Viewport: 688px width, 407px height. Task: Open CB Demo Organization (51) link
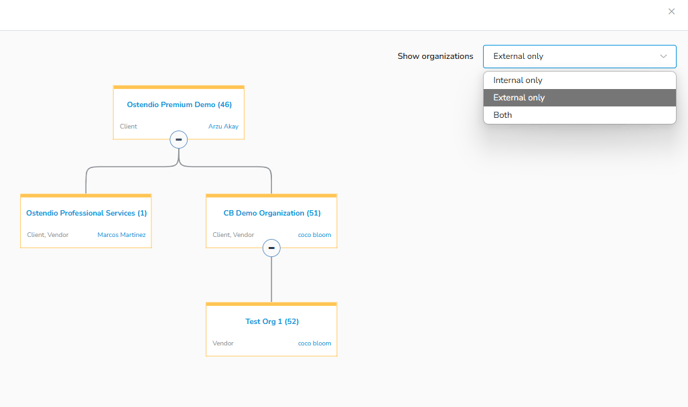tap(272, 213)
